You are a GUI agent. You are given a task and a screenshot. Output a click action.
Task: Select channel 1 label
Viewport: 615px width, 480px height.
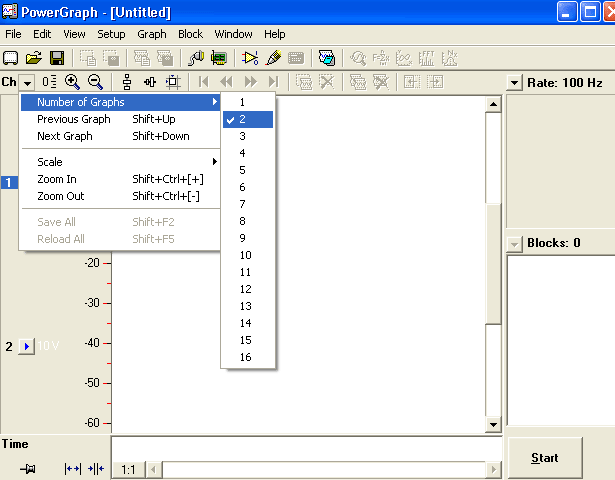[x=9, y=182]
